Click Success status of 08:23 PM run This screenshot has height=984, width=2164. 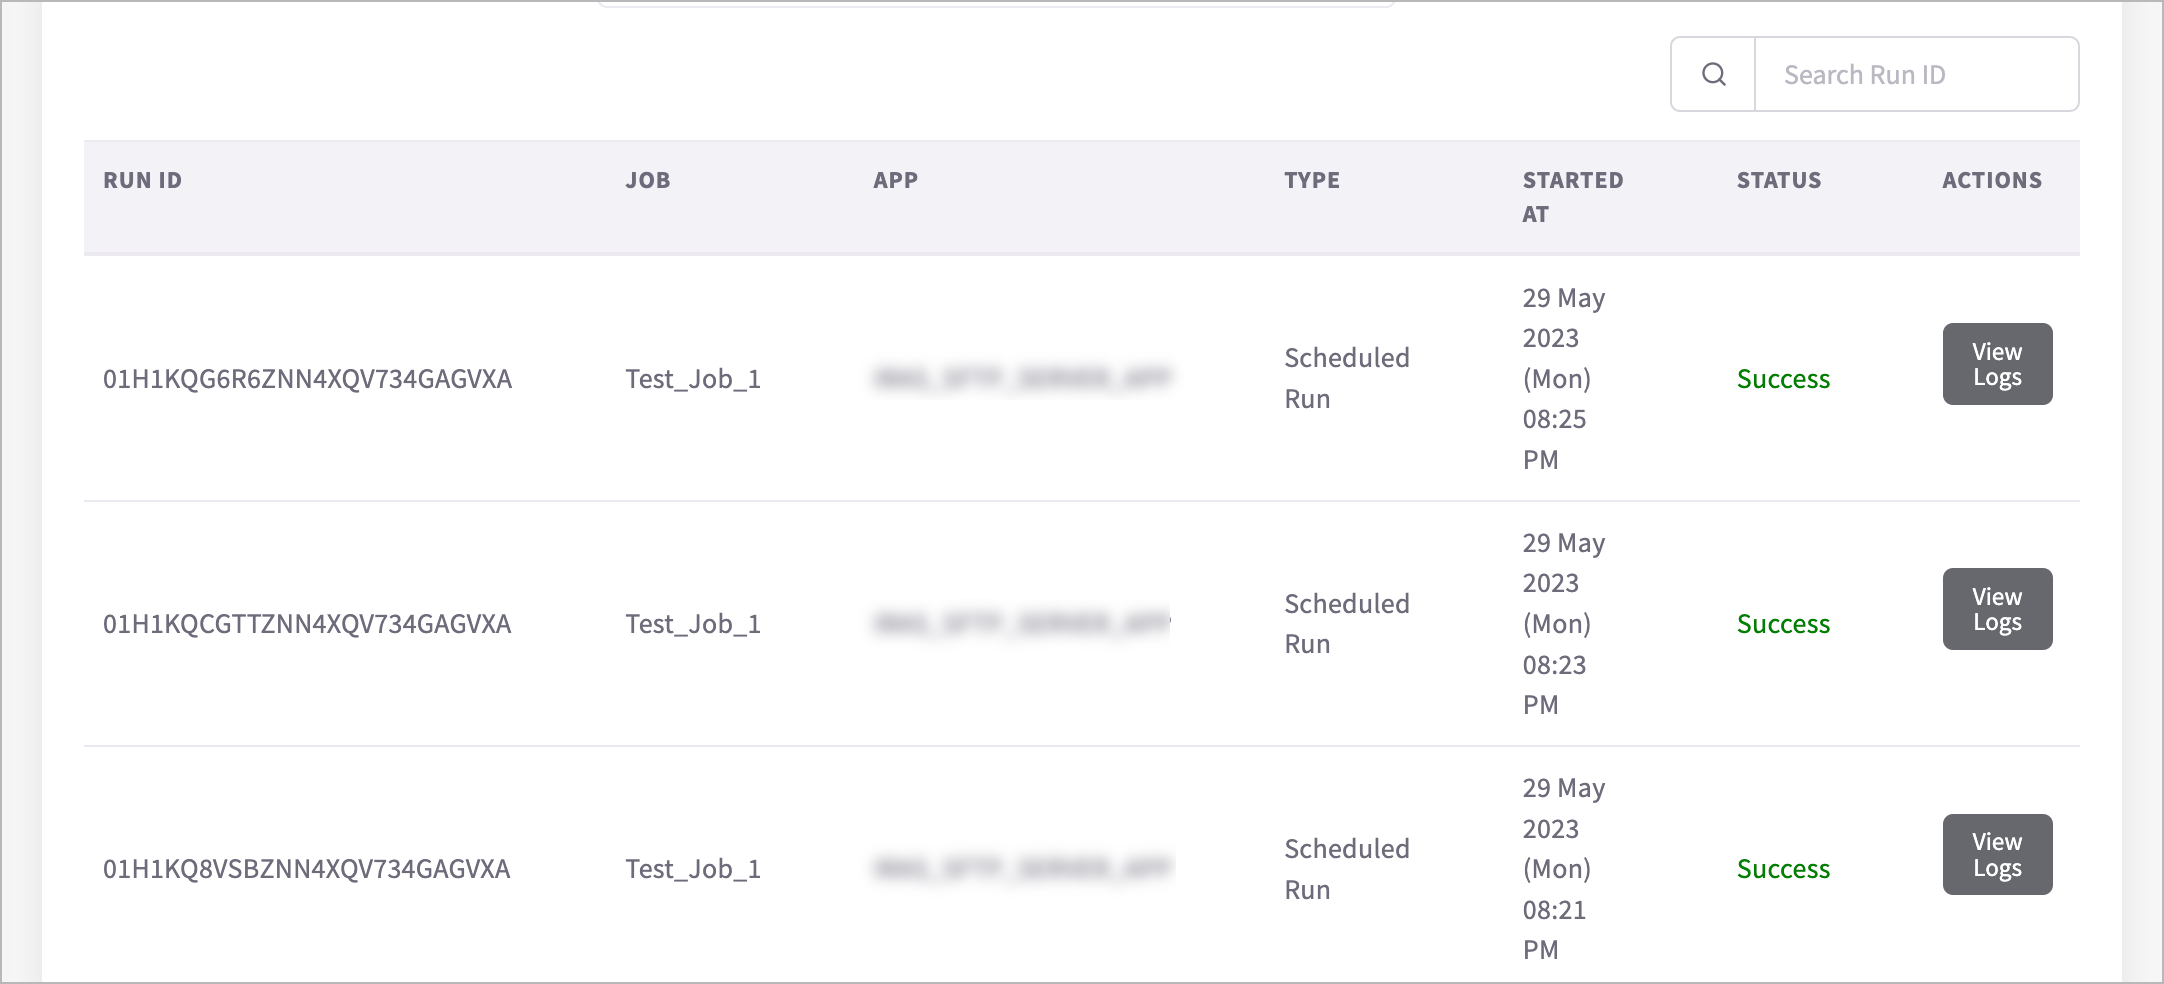point(1783,624)
